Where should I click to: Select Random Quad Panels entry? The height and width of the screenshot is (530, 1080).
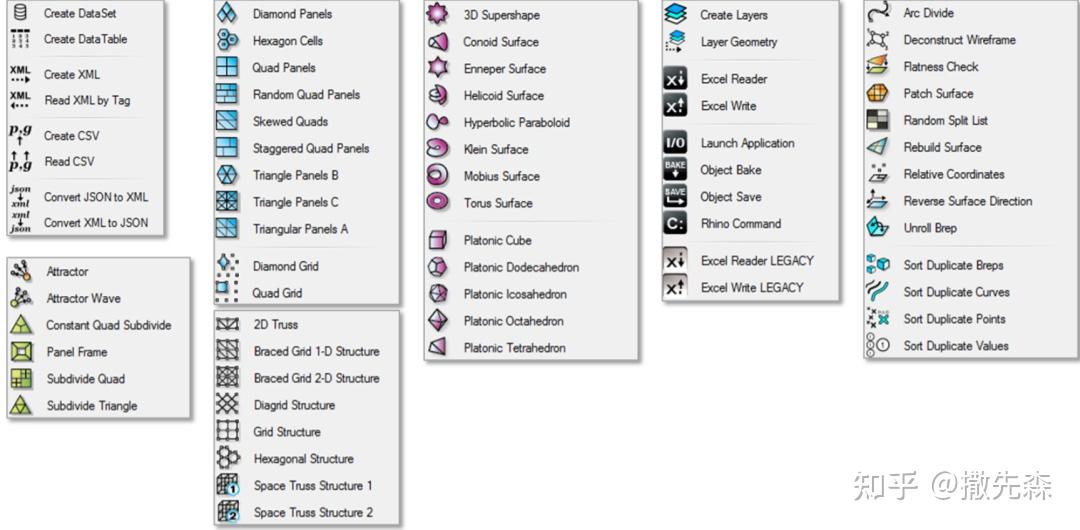307,94
